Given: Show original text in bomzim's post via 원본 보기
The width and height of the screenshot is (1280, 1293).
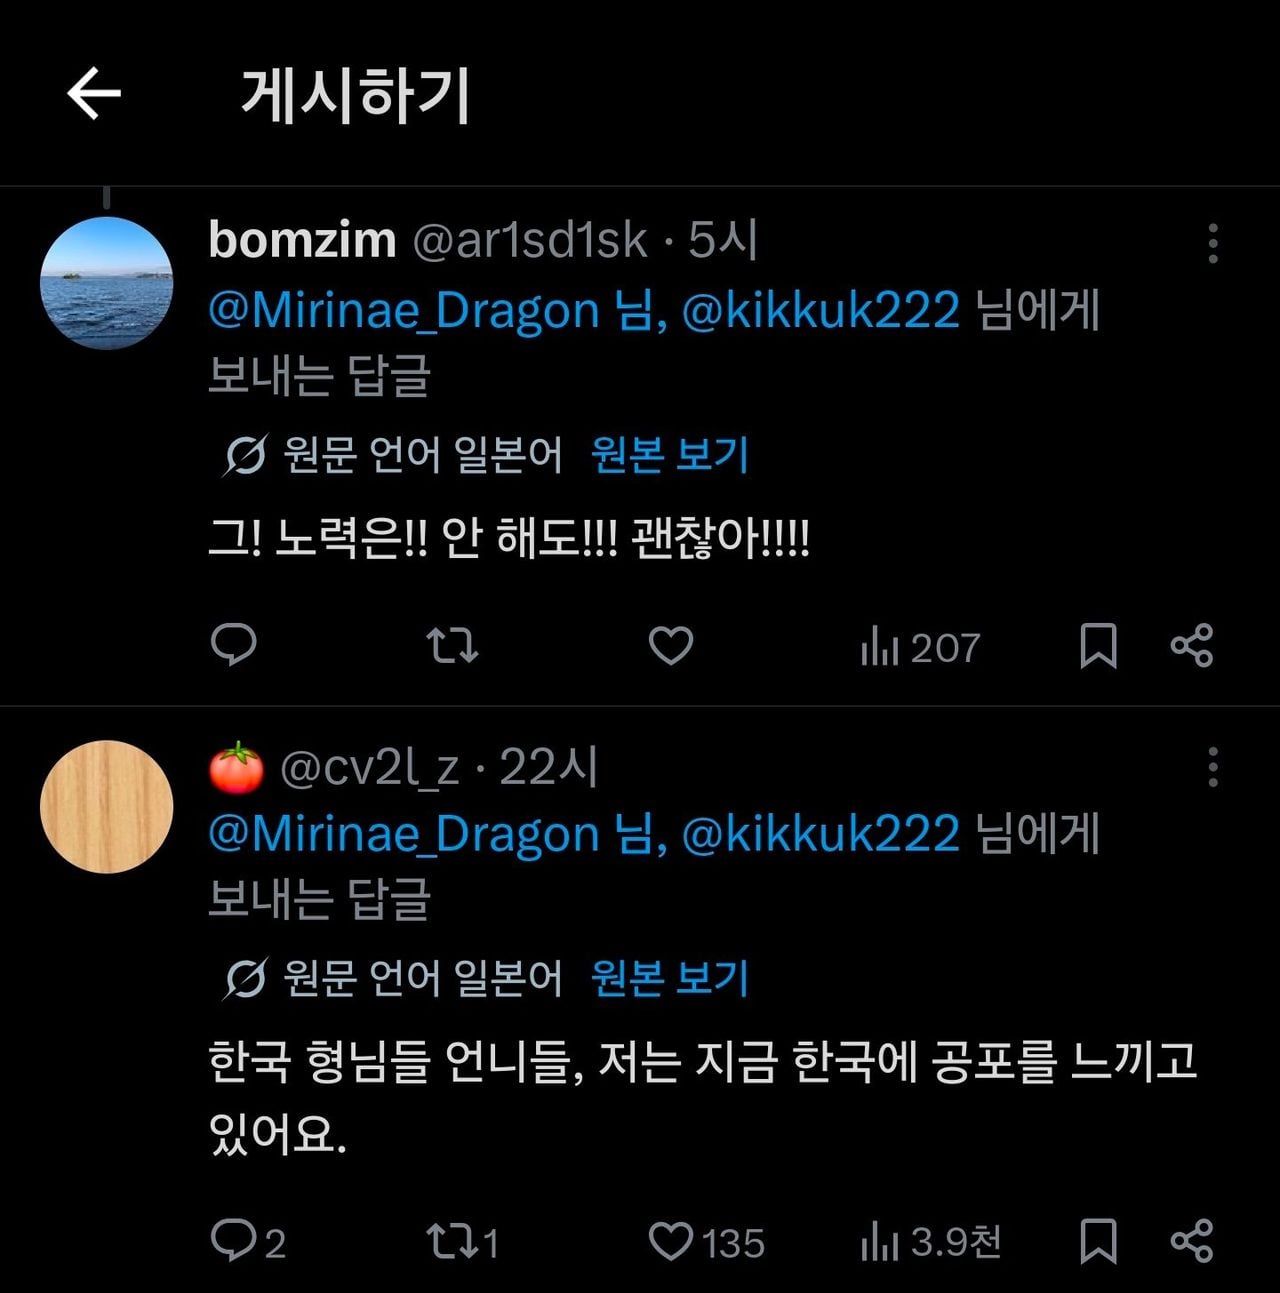Looking at the screenshot, I should 670,455.
